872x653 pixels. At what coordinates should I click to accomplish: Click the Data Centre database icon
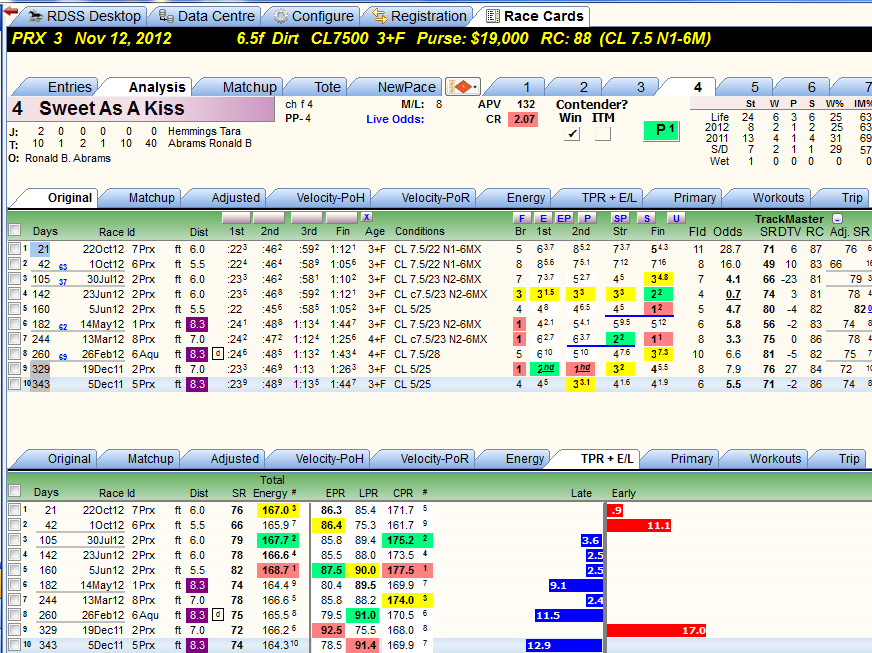pos(166,16)
